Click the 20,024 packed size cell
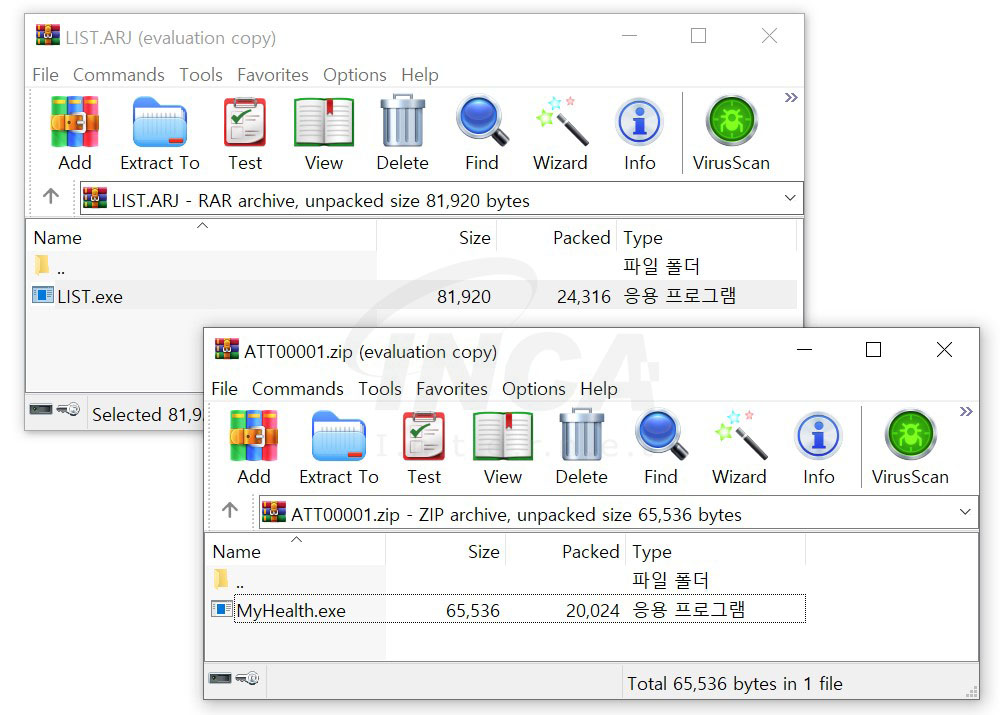This screenshot has width=1003, height=715. [x=592, y=610]
